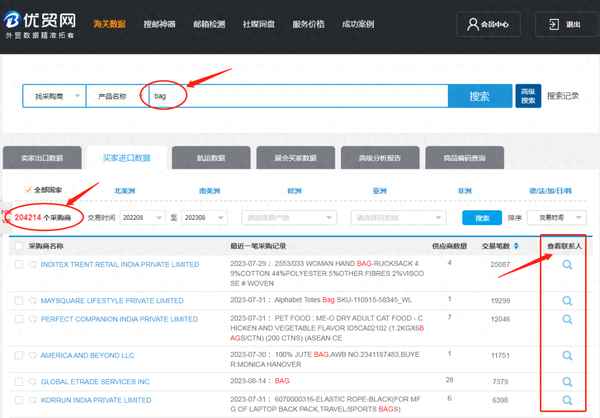Image resolution: width=600 pixels, height=418 pixels.
Task: View contacts for GLOBAL ETRADE SERVICES INC
Action: pyautogui.click(x=567, y=381)
